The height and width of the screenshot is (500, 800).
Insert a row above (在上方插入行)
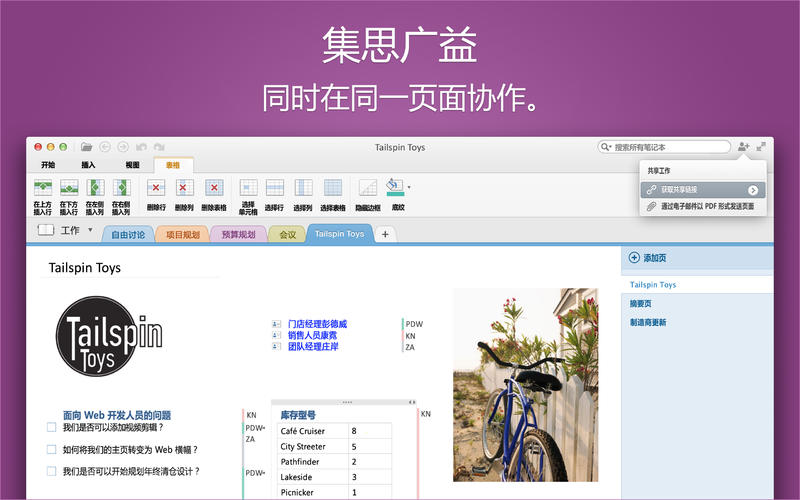click(x=43, y=196)
